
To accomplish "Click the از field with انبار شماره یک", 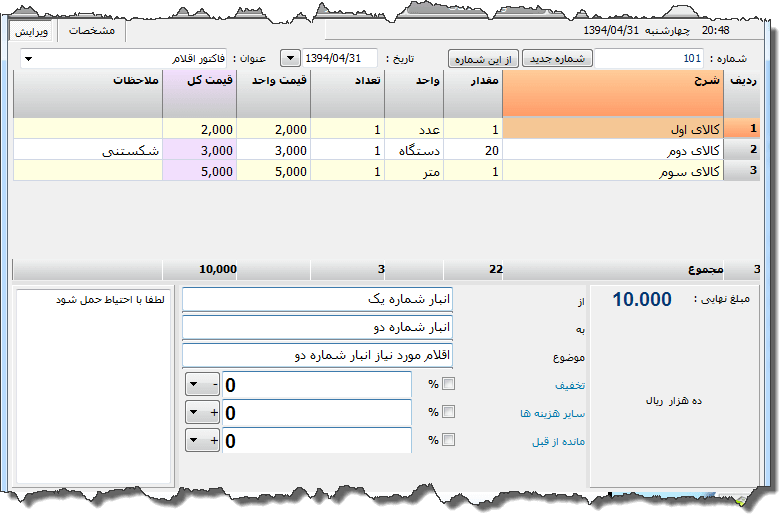I will (x=317, y=299).
